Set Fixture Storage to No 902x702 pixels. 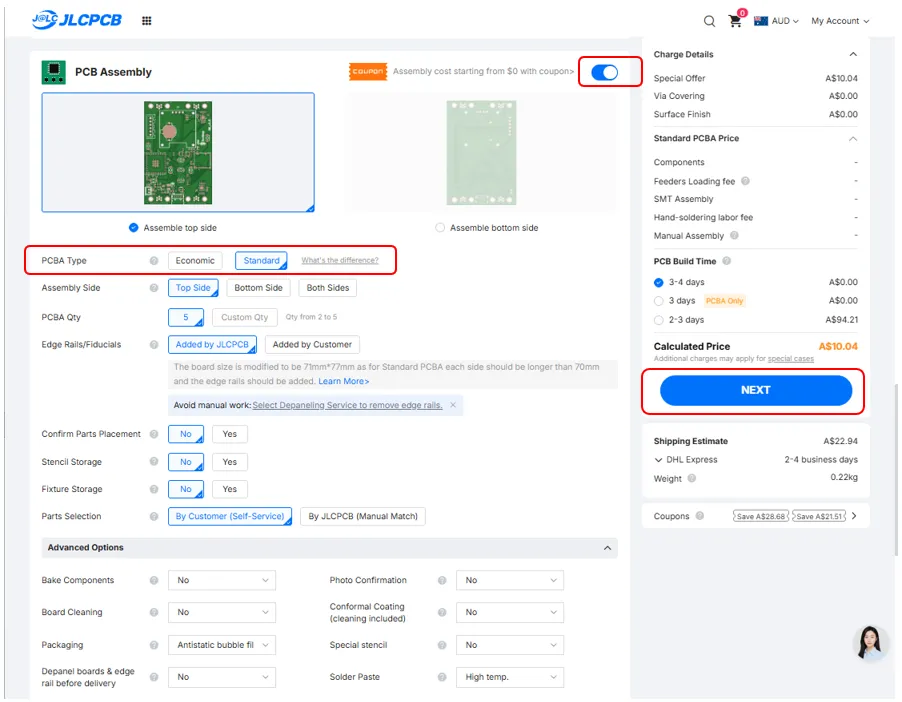coord(186,489)
